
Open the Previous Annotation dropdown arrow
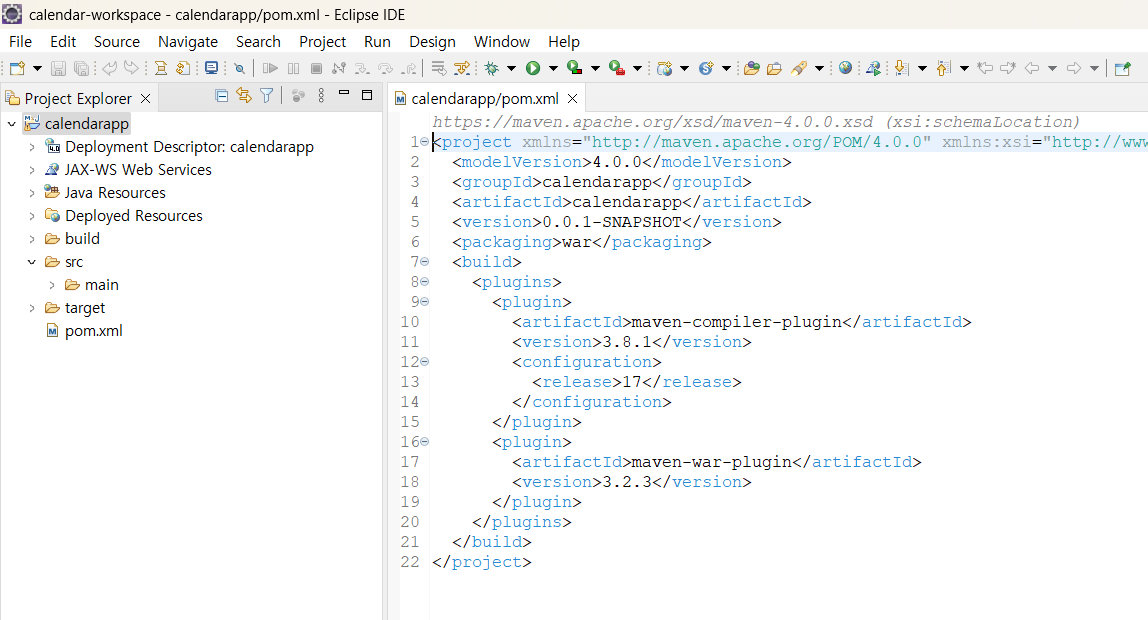[964, 69]
